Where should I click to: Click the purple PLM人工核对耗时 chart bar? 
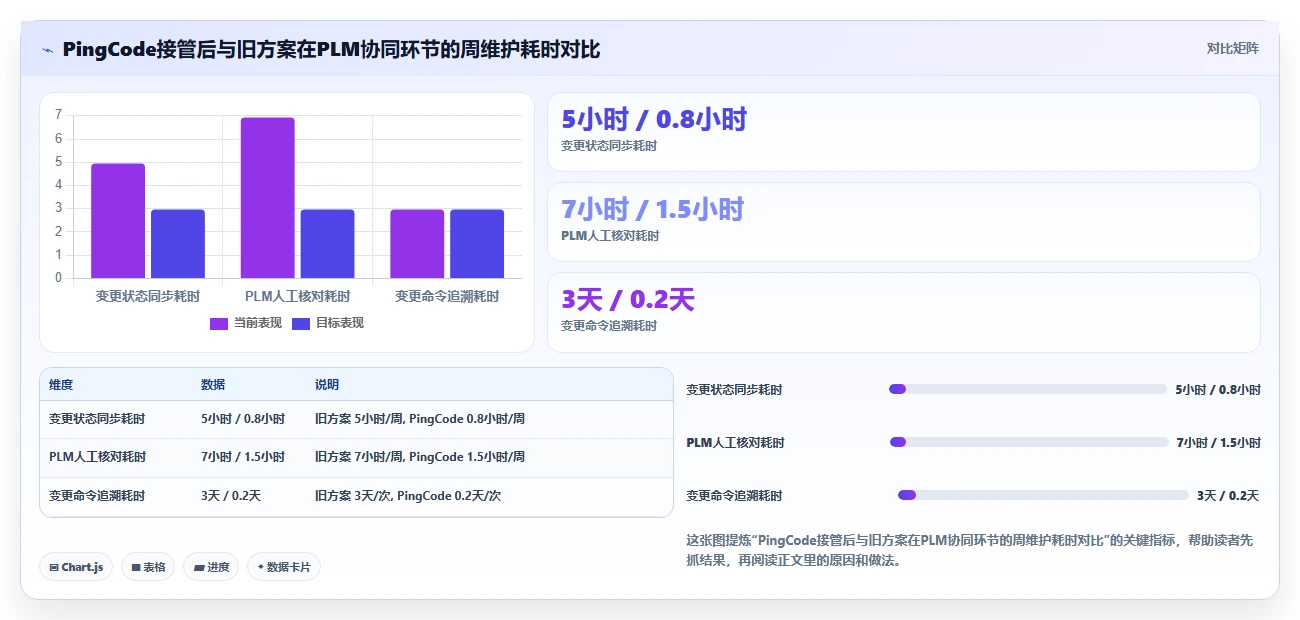(268, 198)
